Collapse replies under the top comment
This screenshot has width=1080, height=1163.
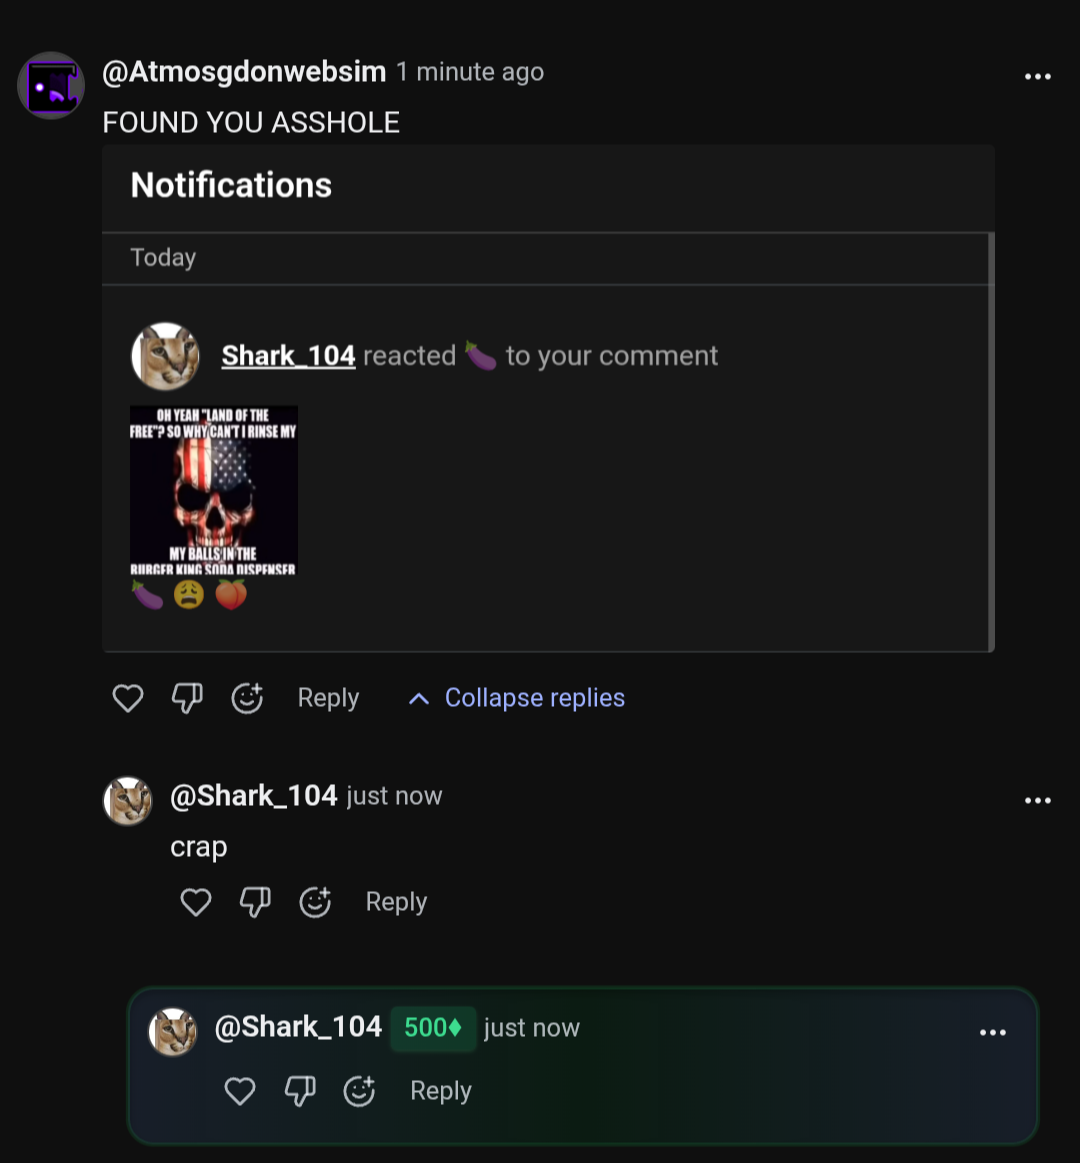(x=517, y=698)
